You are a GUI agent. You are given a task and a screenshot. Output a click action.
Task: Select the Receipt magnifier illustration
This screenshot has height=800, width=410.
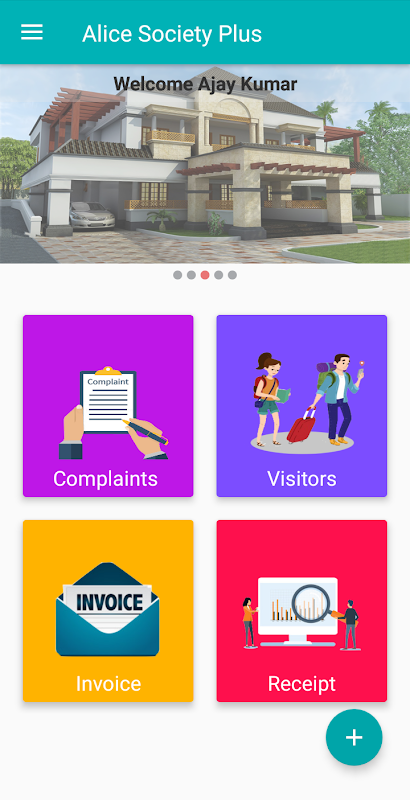(301, 614)
